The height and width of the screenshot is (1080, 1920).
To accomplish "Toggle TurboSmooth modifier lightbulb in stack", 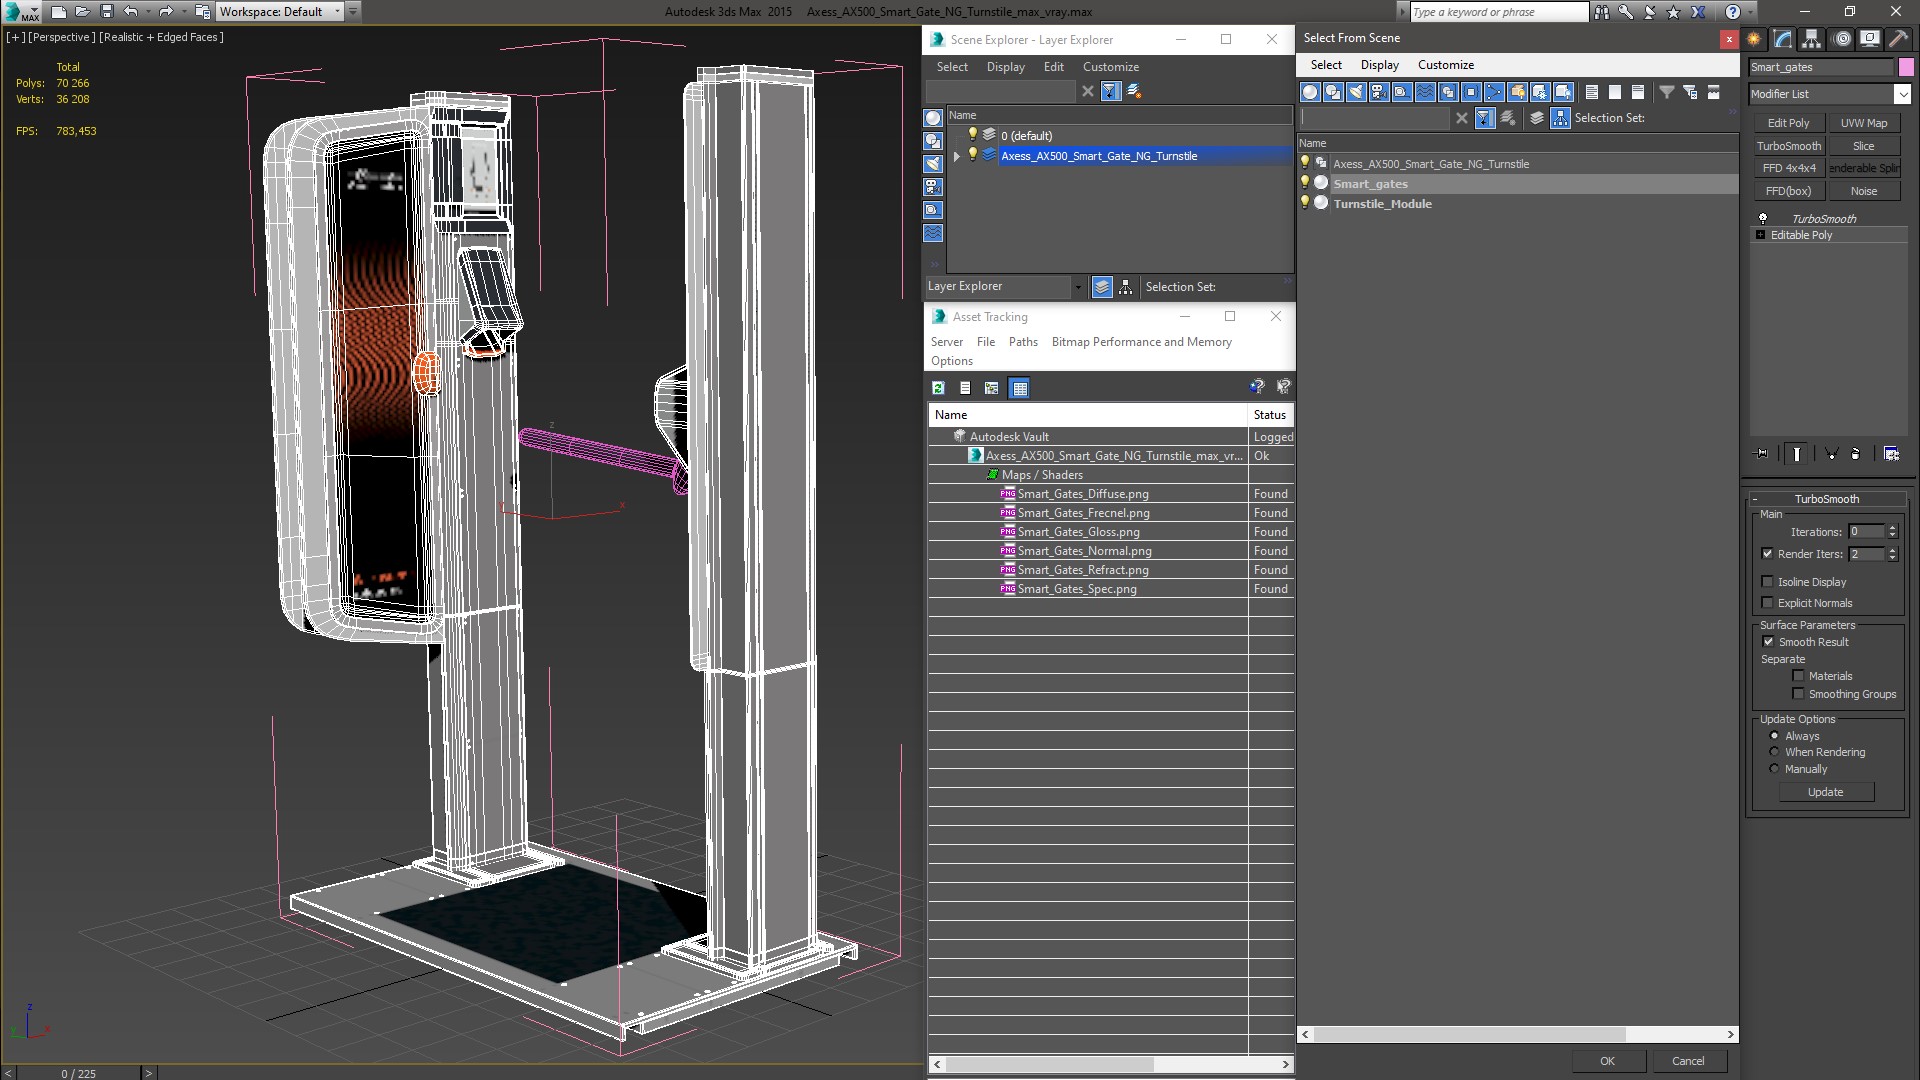I will pos(1763,218).
